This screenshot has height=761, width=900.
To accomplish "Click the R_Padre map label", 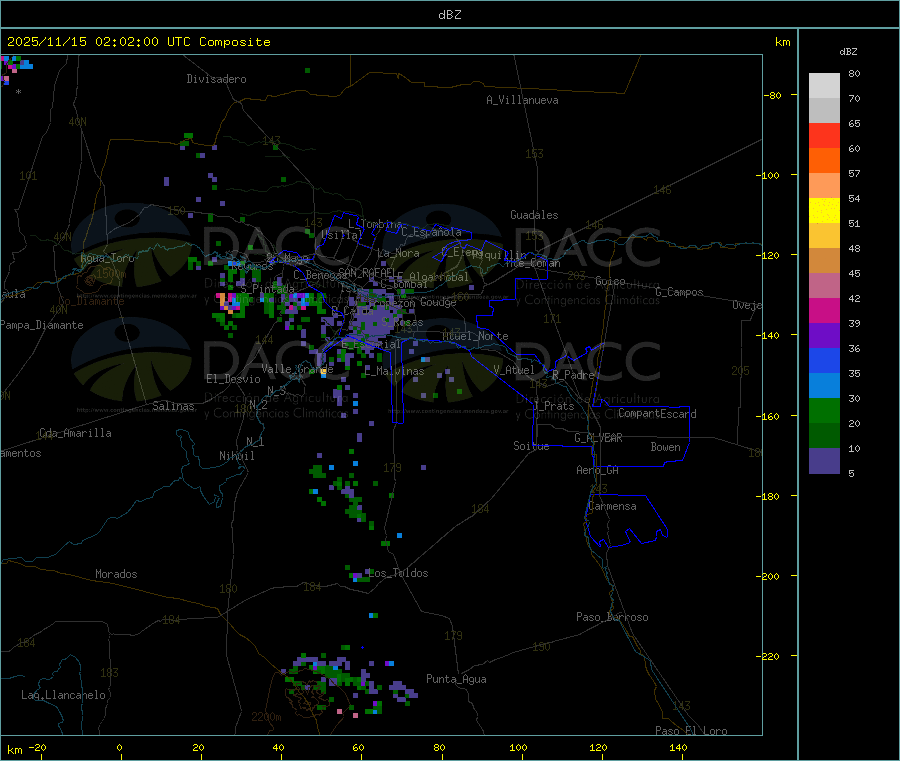I will tap(573, 375).
